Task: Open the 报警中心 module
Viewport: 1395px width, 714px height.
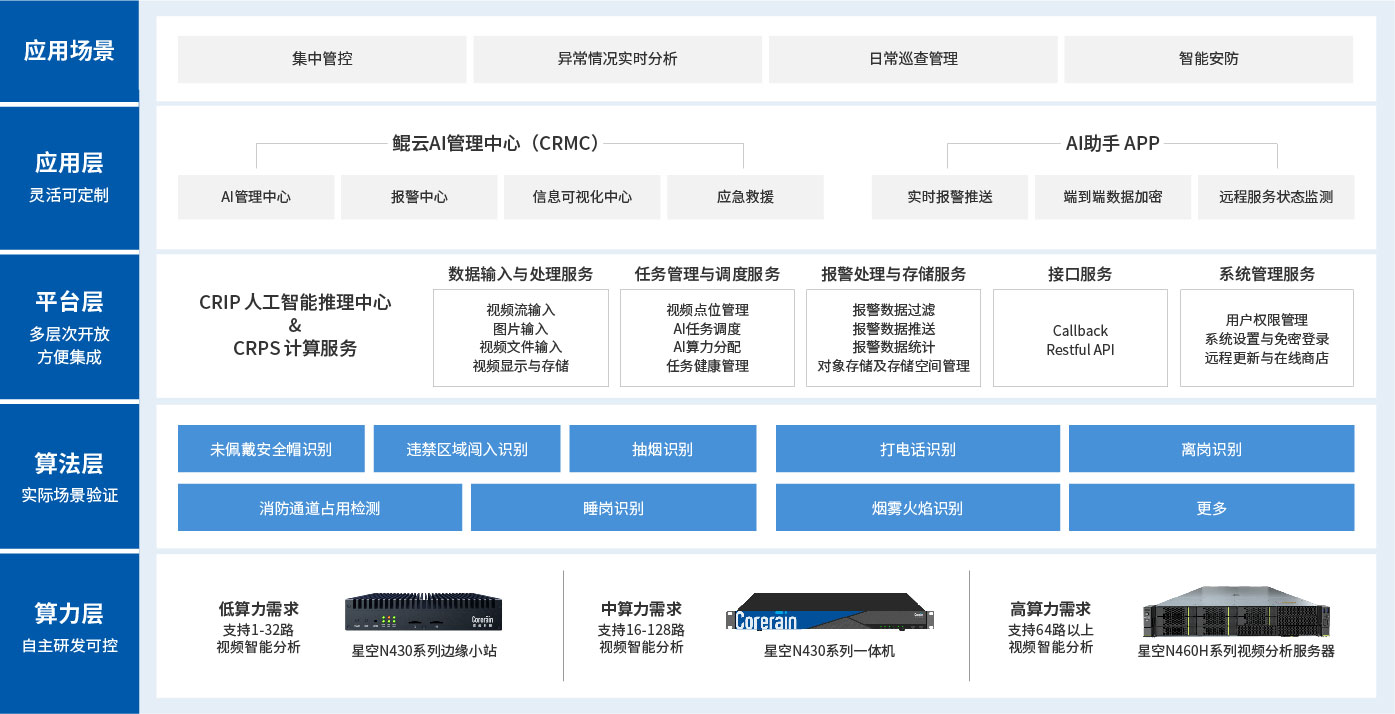Action: (x=419, y=197)
